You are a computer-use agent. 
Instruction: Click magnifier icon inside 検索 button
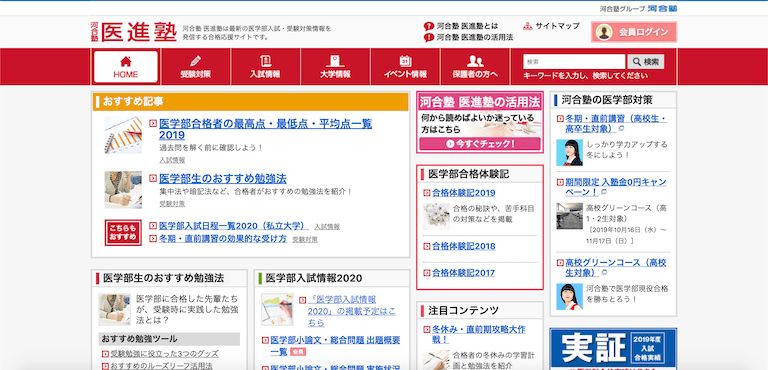click(637, 62)
